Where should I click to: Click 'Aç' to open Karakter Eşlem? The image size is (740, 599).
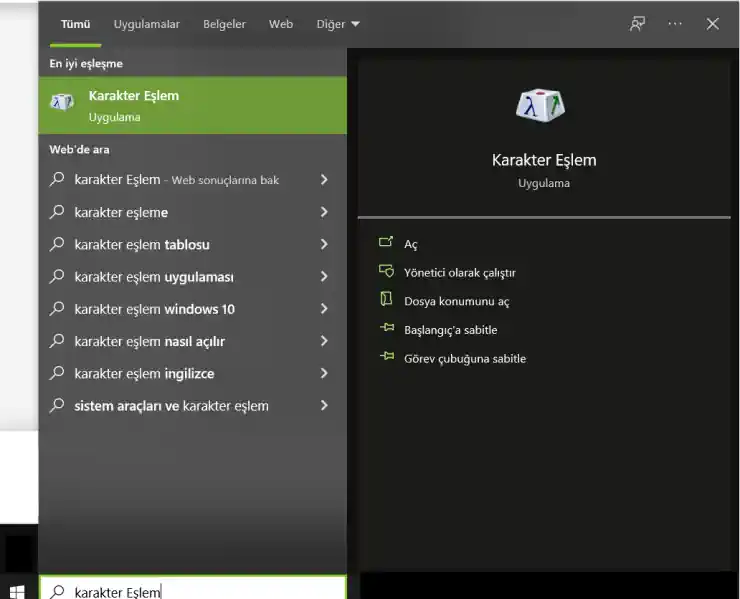coord(411,244)
